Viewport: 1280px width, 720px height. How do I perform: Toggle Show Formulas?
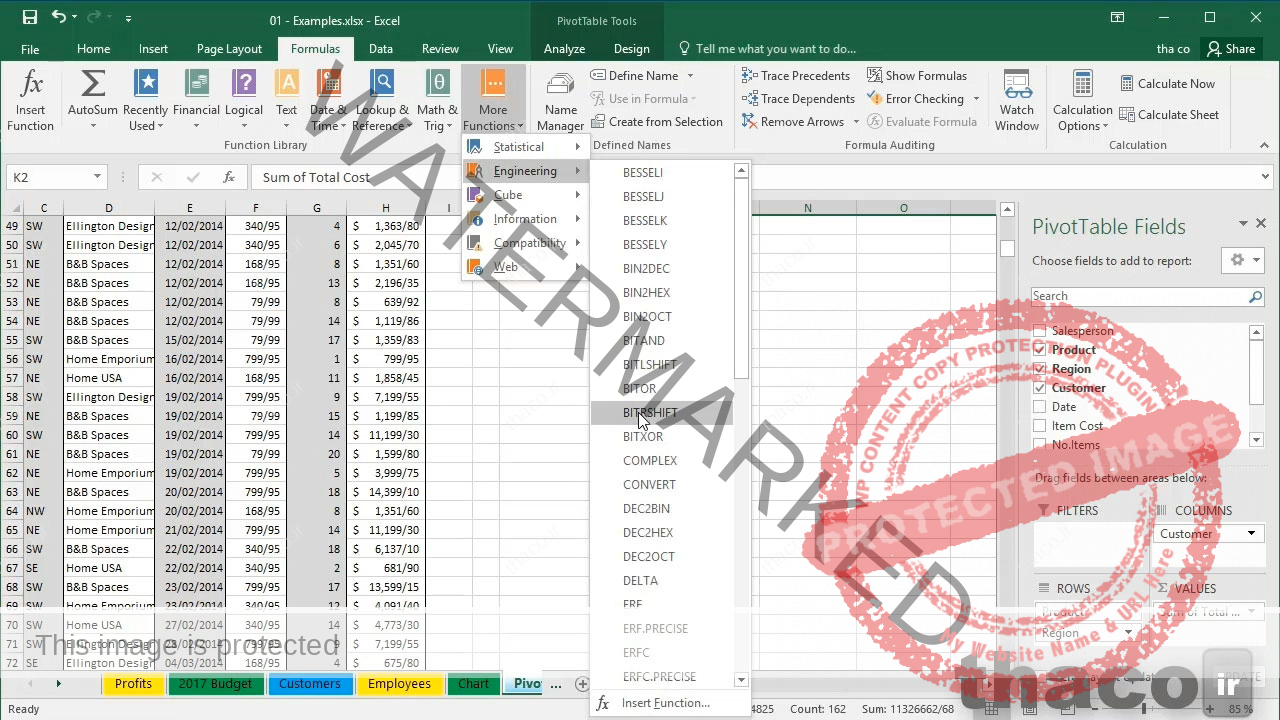917,75
